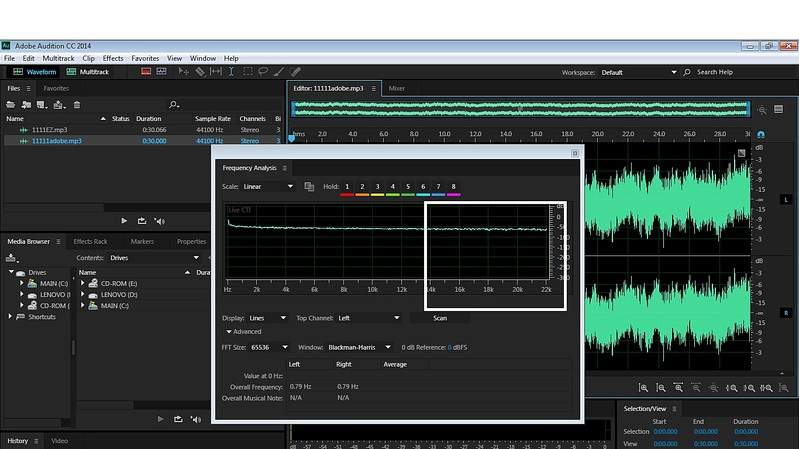The width and height of the screenshot is (799, 449).
Task: Open Top Channel dropdown set to Left
Action: tap(368, 318)
